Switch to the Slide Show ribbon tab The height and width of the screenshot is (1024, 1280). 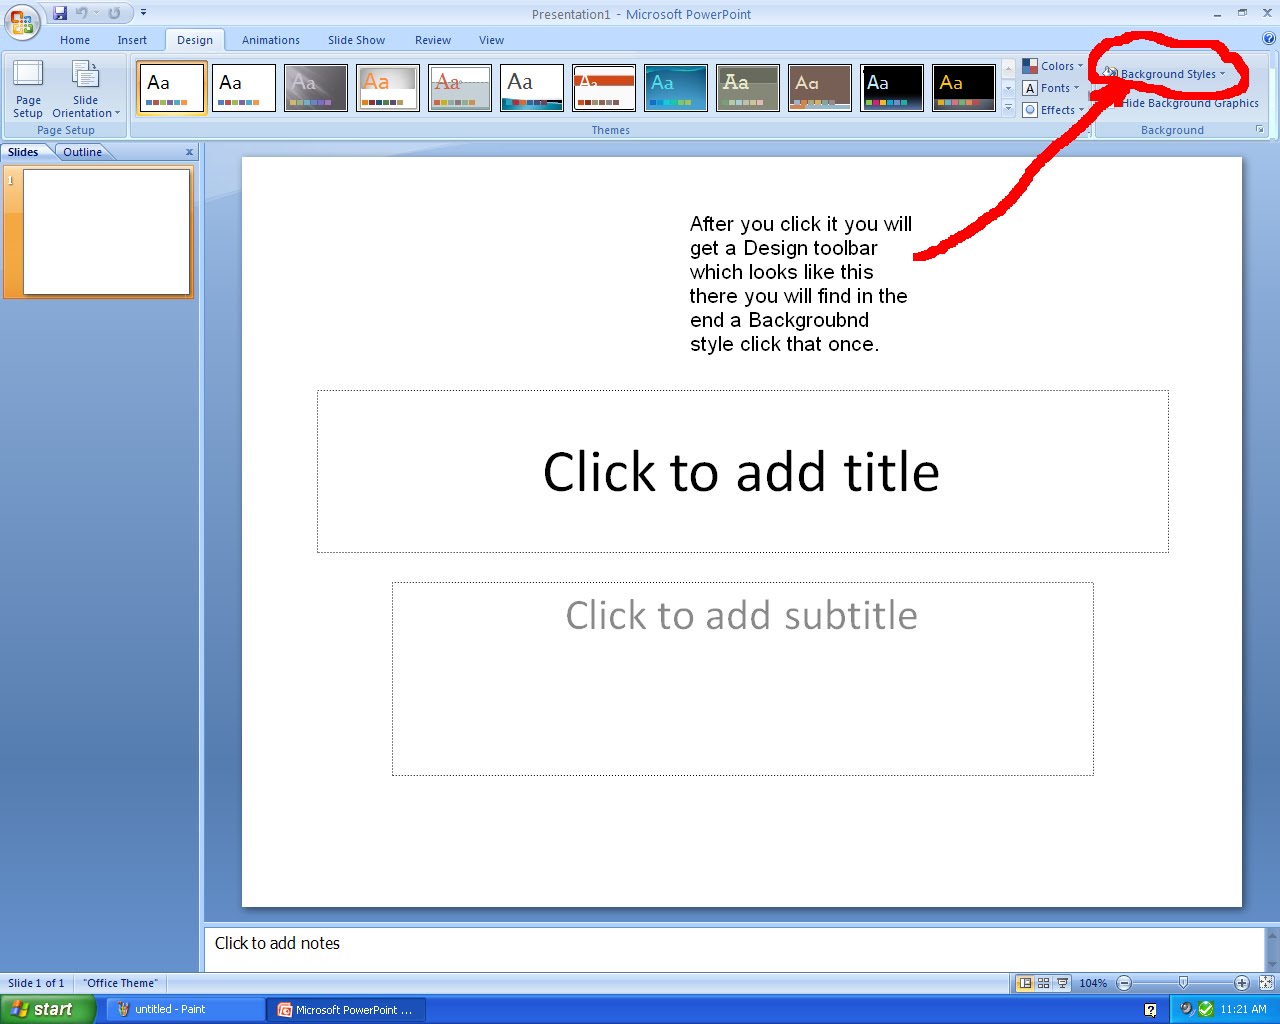(356, 40)
